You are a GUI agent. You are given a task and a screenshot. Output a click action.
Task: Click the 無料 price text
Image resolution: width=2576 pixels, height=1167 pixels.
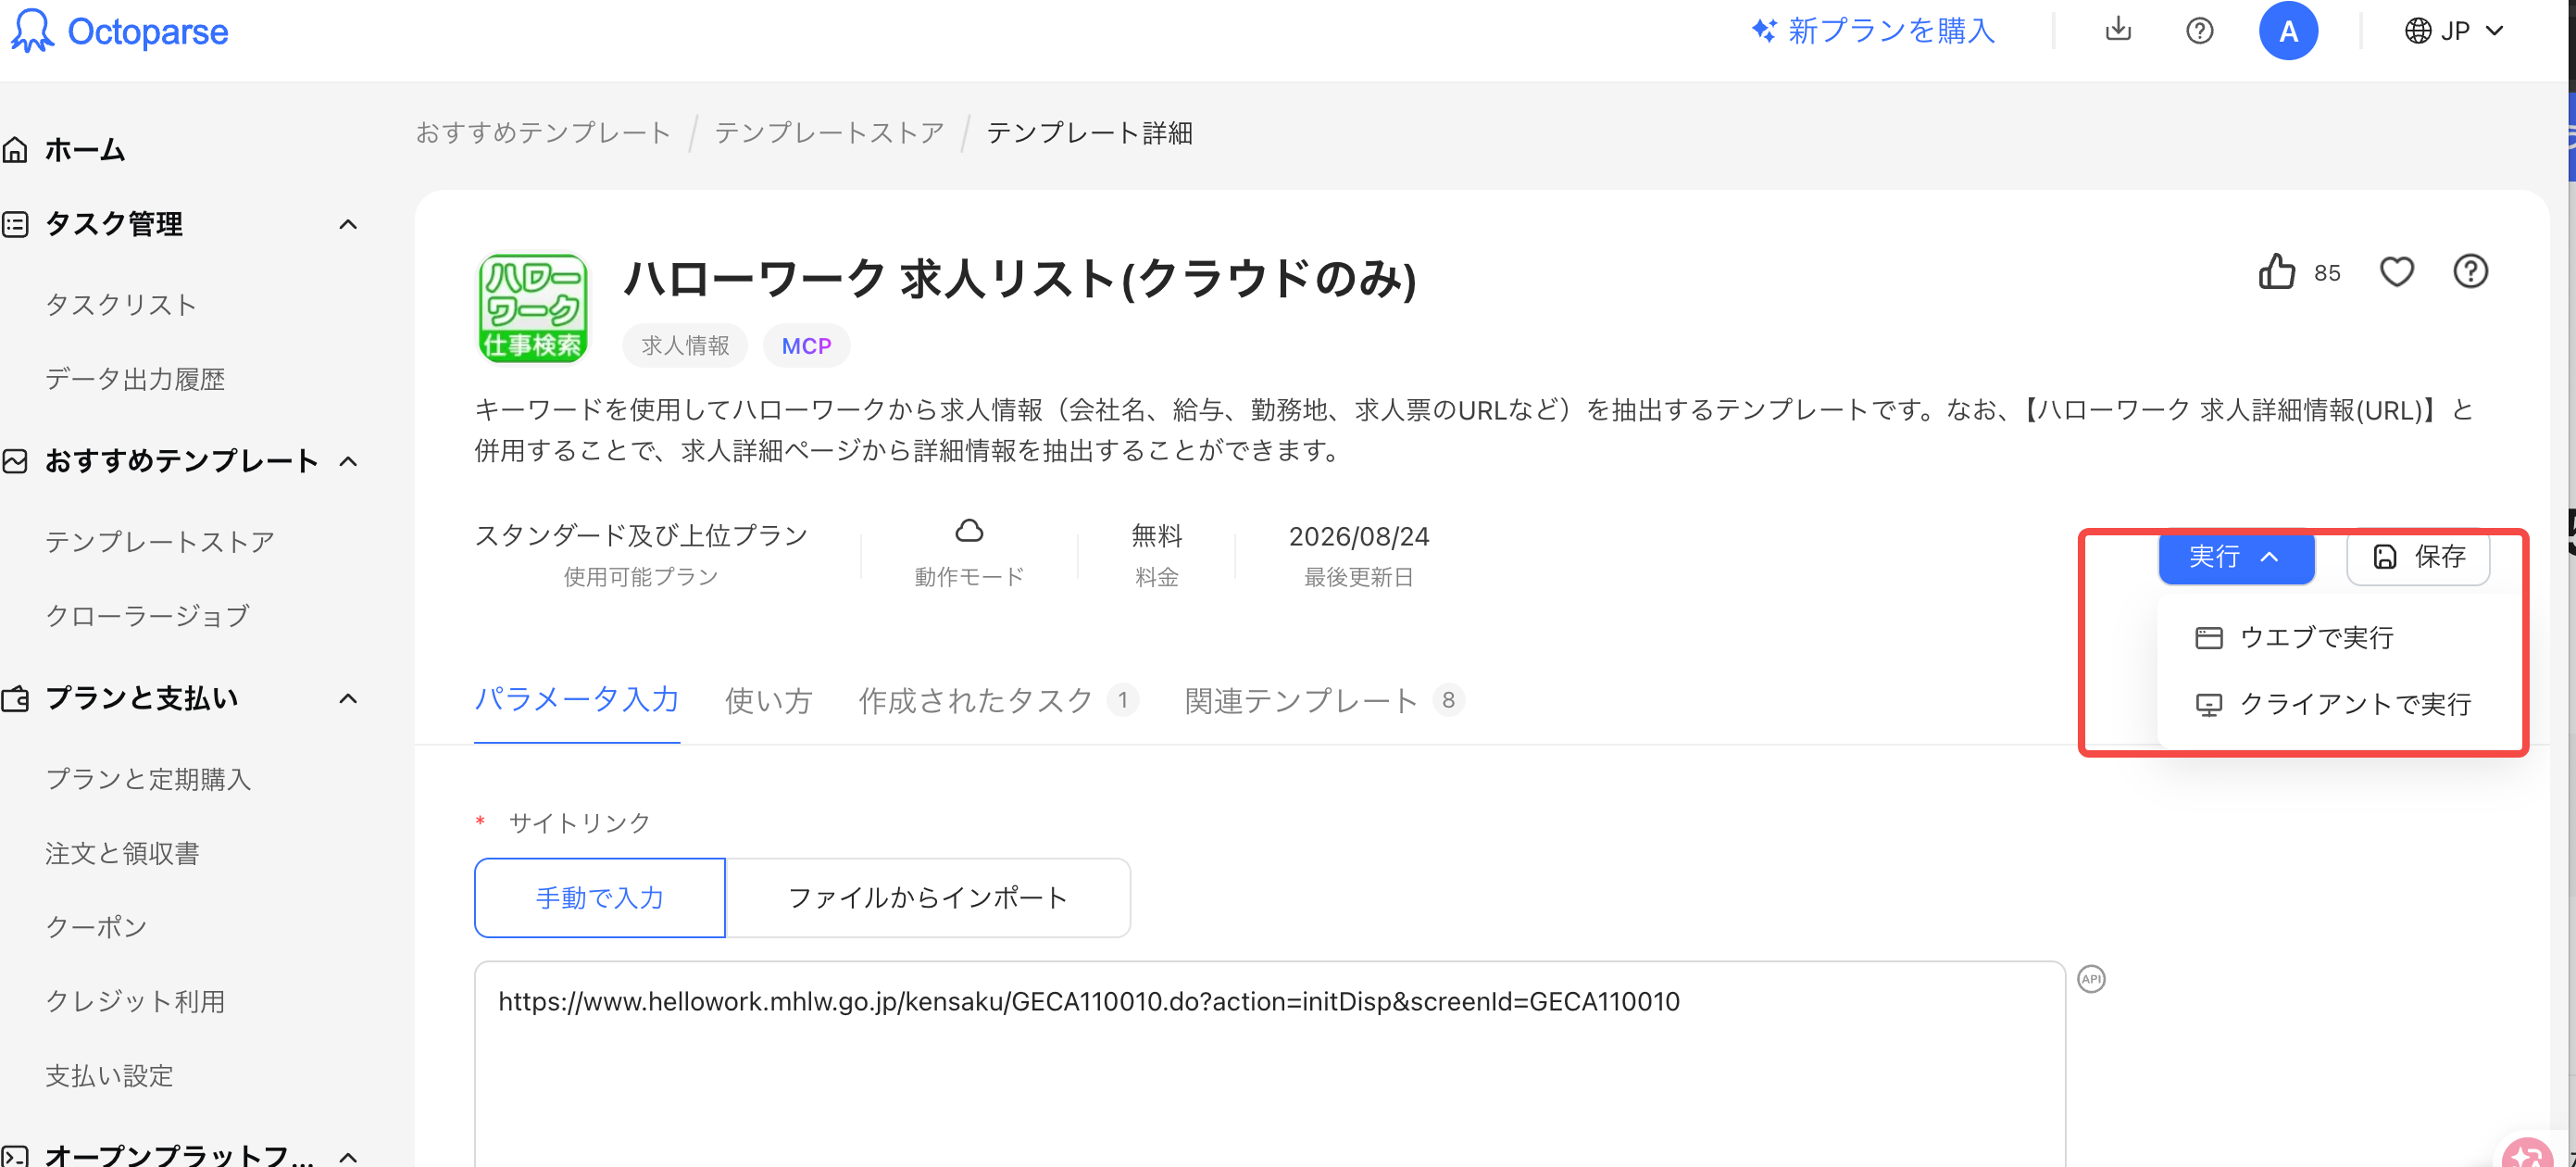point(1156,536)
